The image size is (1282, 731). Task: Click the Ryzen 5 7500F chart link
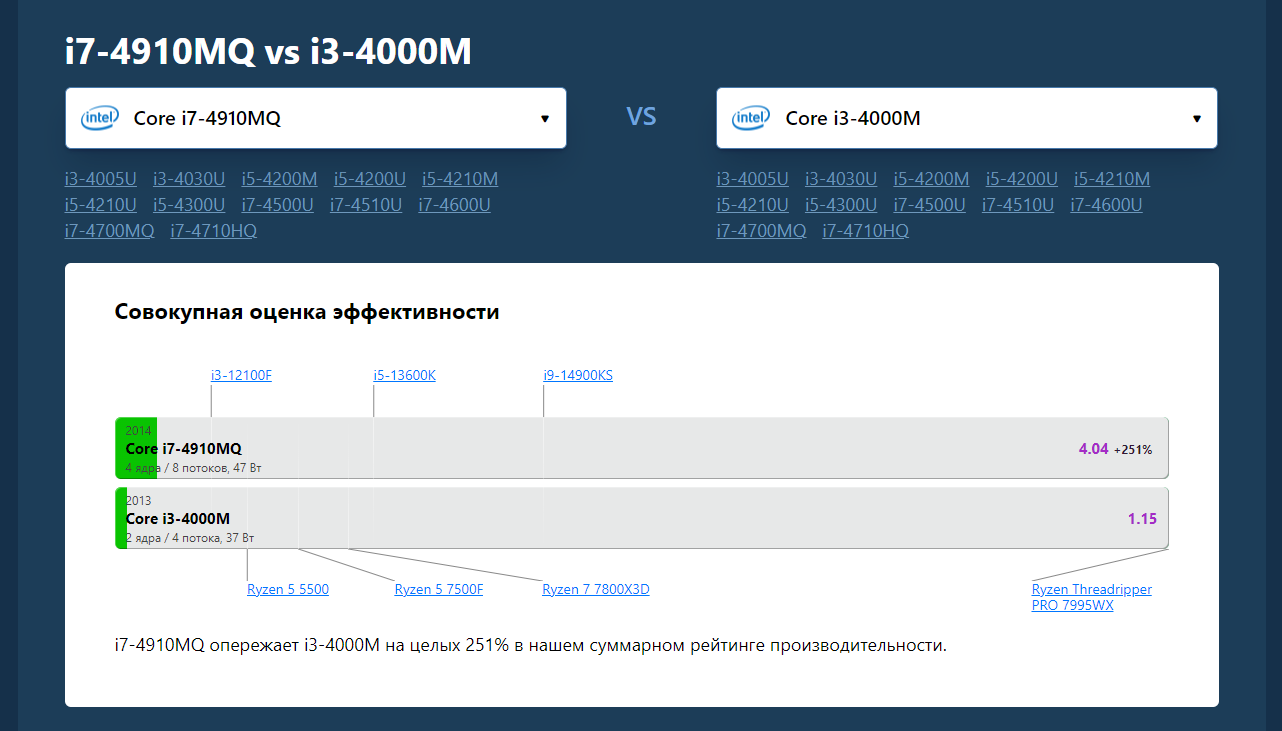[x=439, y=589]
